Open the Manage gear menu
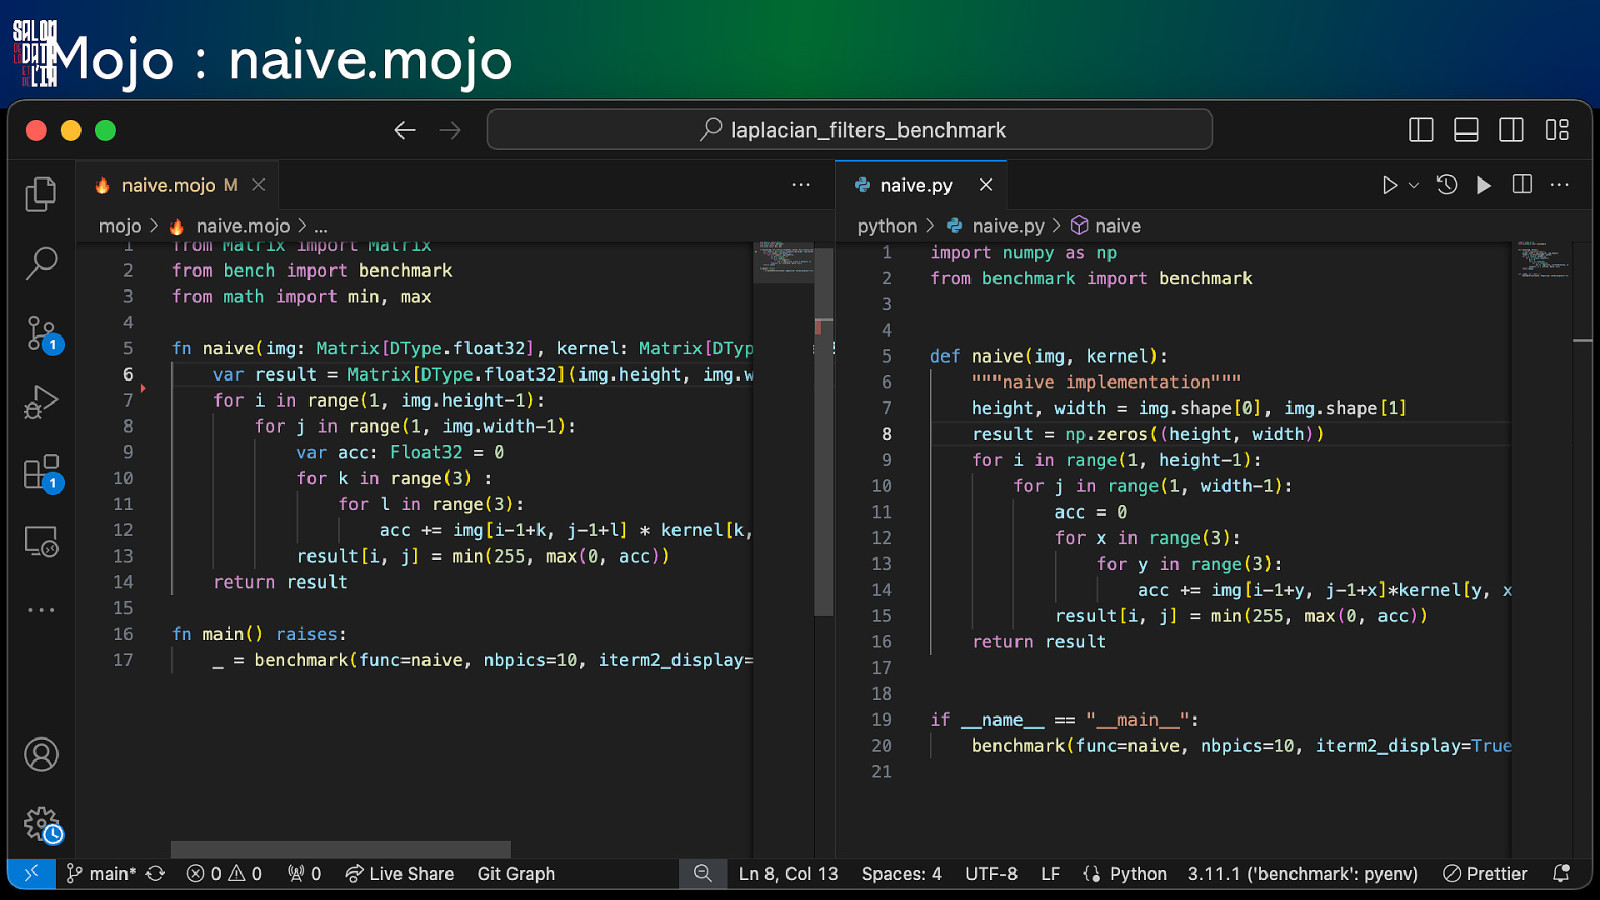 tap(41, 825)
